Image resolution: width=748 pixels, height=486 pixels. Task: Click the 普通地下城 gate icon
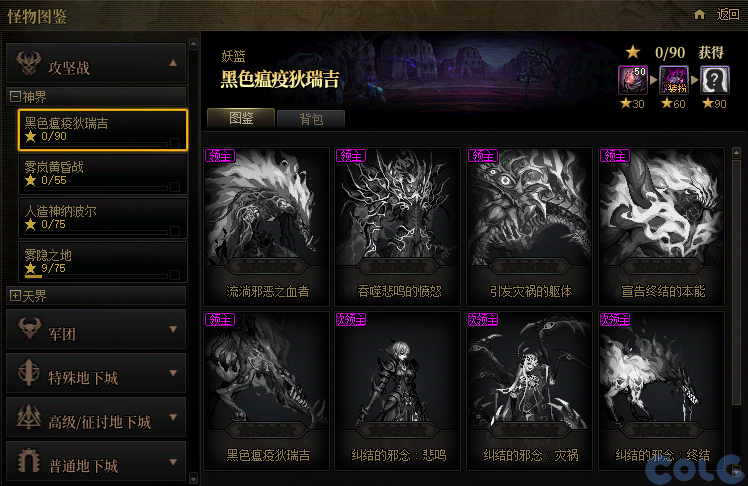coord(29,461)
